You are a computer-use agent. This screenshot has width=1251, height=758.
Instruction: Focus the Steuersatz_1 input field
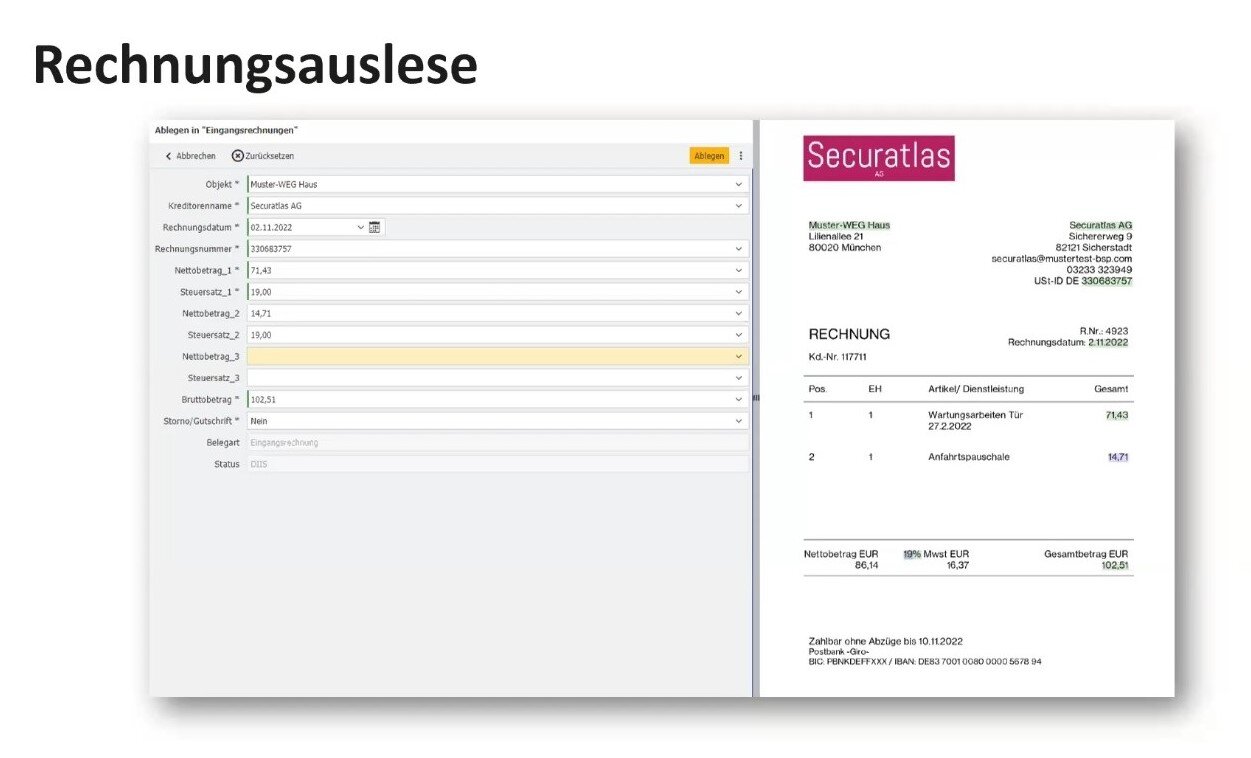tap(497, 292)
